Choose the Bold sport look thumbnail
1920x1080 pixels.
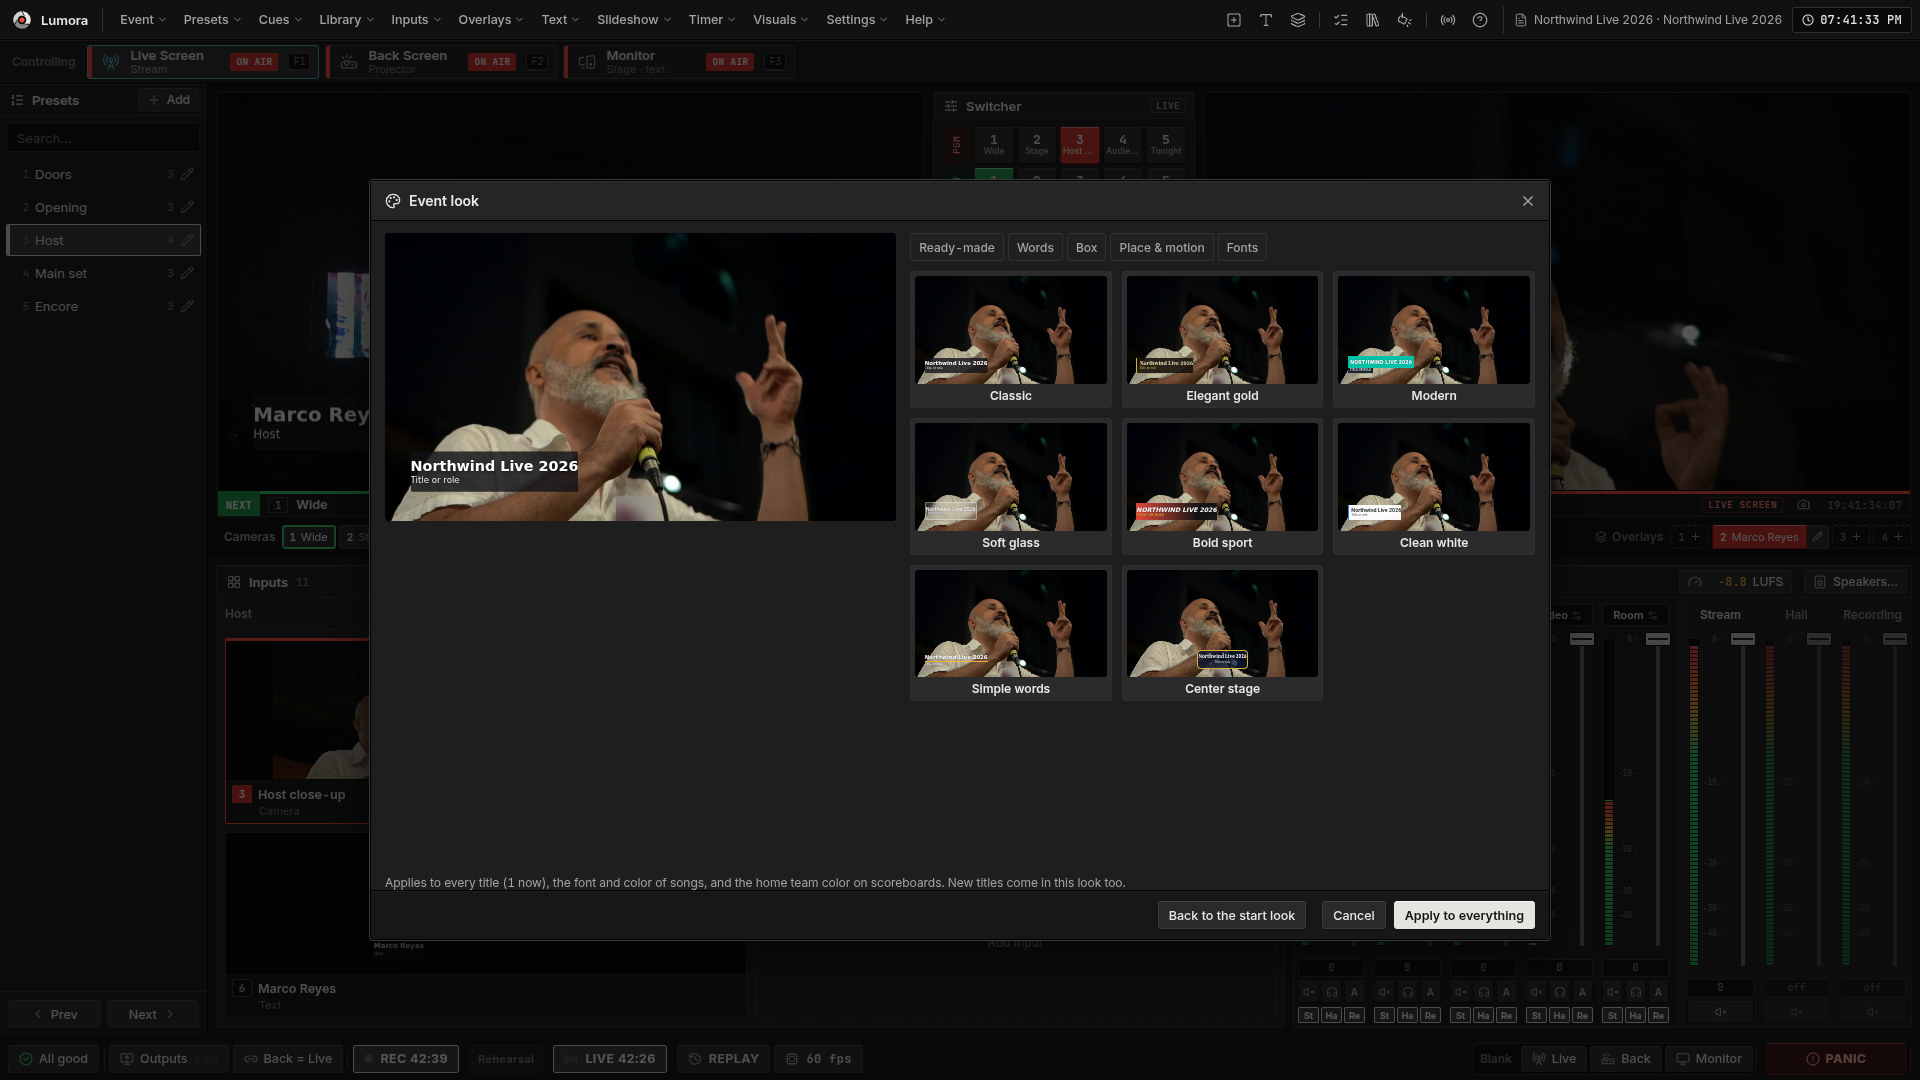pyautogui.click(x=1222, y=486)
